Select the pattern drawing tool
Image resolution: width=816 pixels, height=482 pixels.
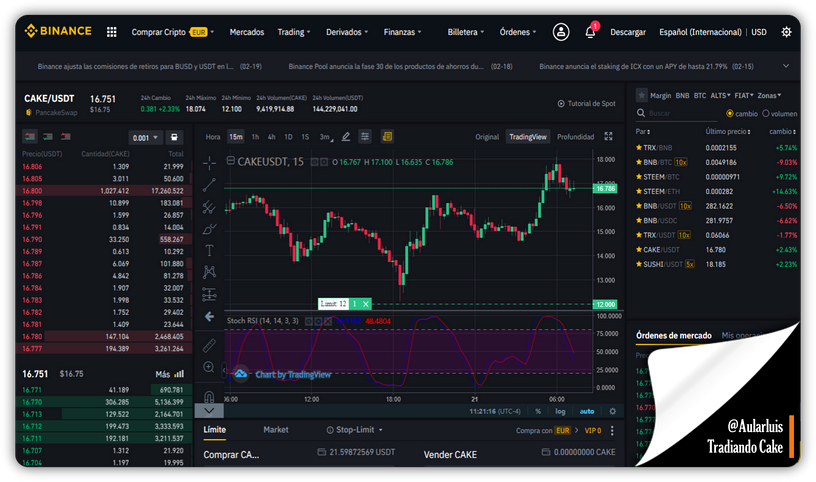point(209,272)
